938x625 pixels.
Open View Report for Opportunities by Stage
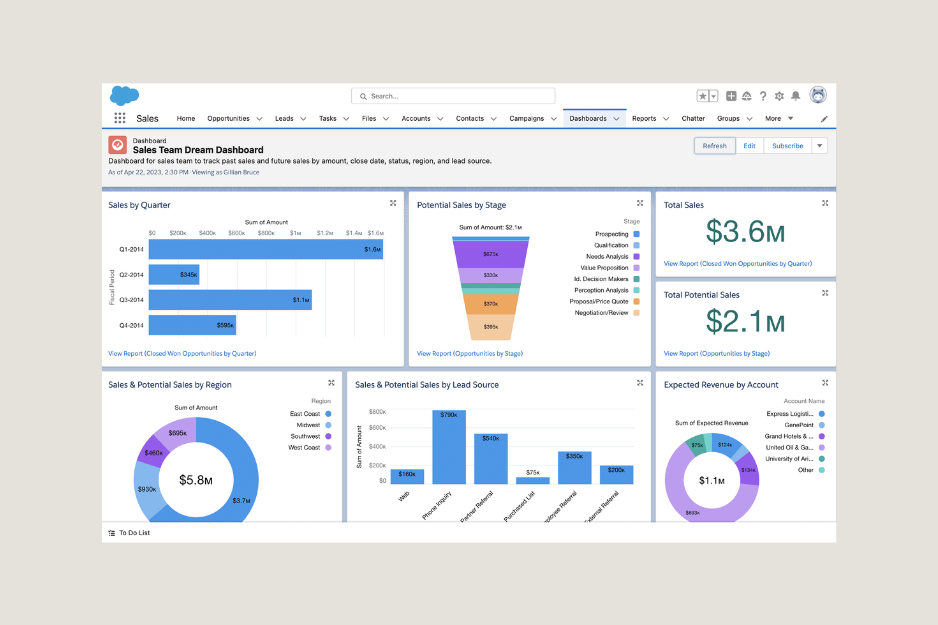coord(470,352)
